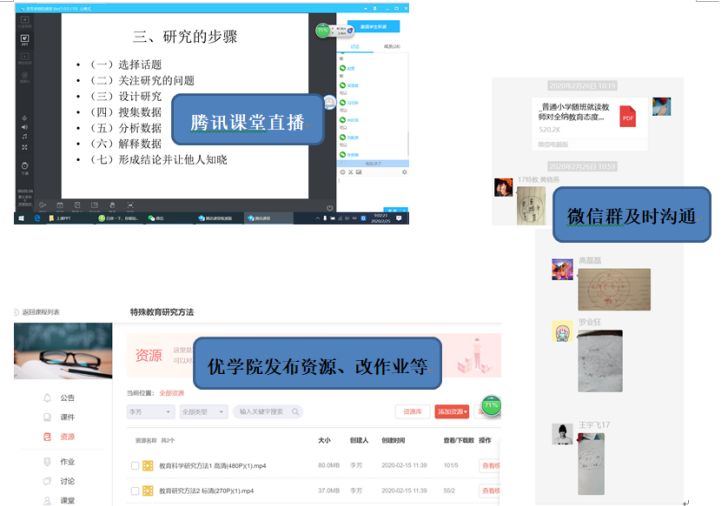This screenshot has height=506, width=727.
Task: Click the 公告 bell icon in sidebar
Action: tap(46, 398)
